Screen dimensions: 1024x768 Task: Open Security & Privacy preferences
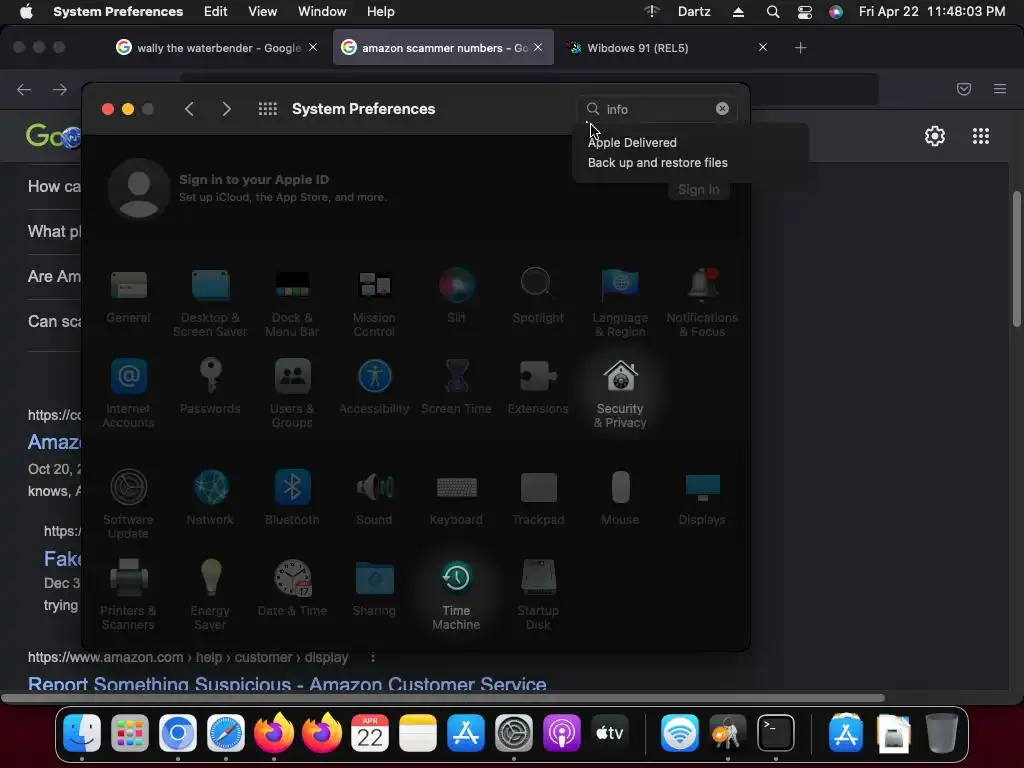[620, 393]
